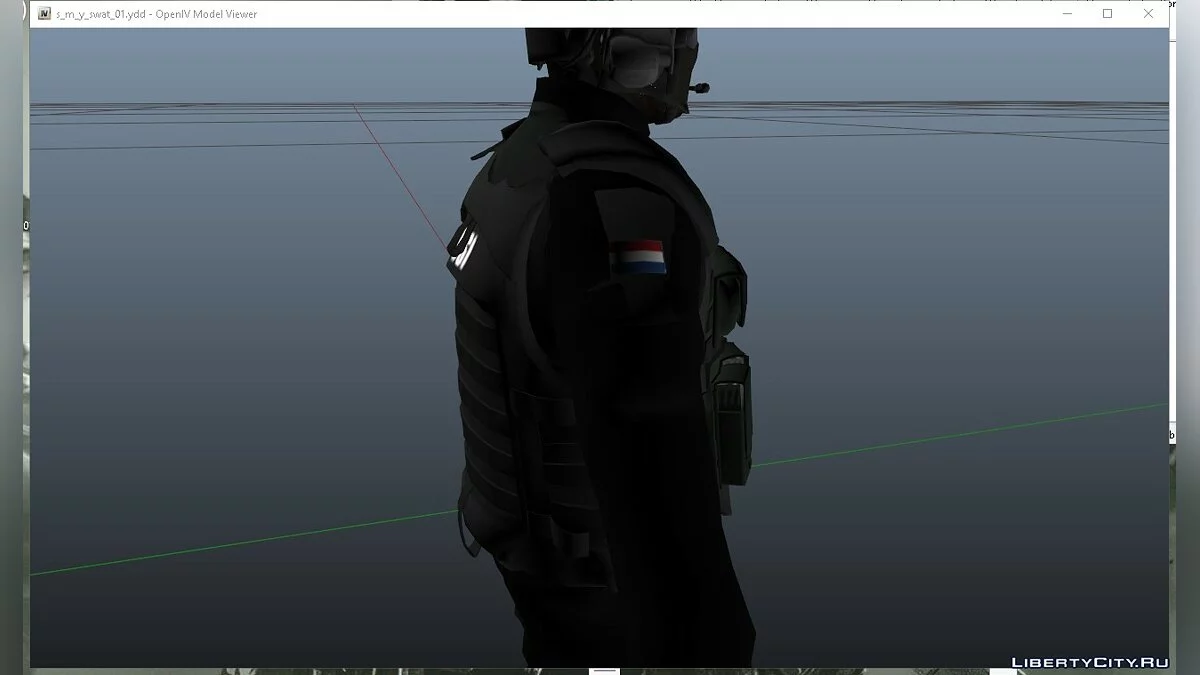This screenshot has height=675, width=1200.
Task: Click the OpenIV app icon in title bar
Action: [x=45, y=14]
